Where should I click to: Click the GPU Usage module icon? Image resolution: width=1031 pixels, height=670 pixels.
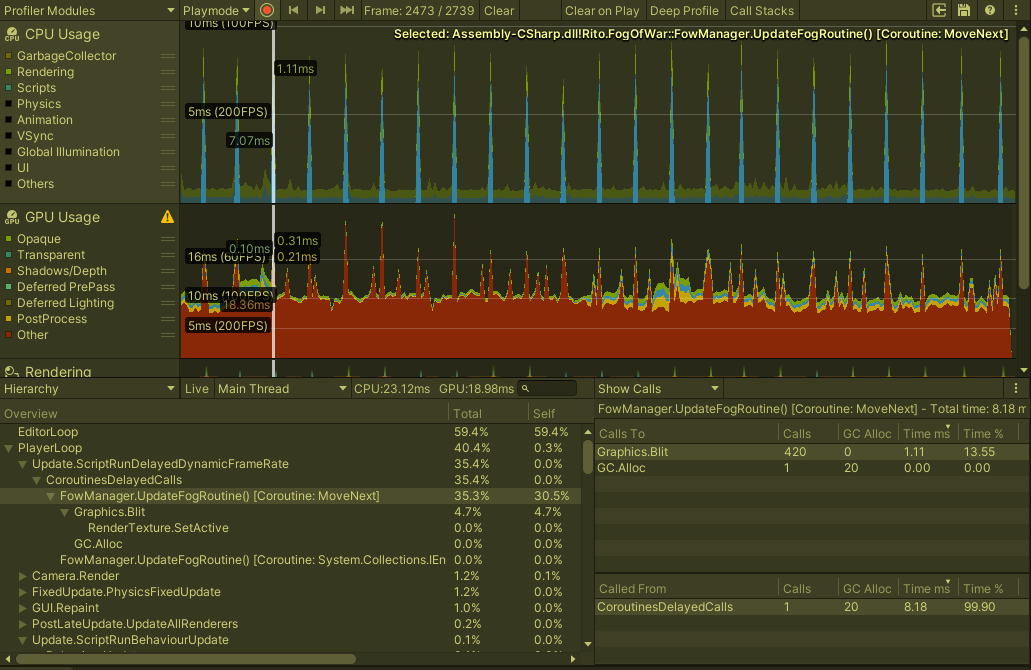tap(12, 217)
